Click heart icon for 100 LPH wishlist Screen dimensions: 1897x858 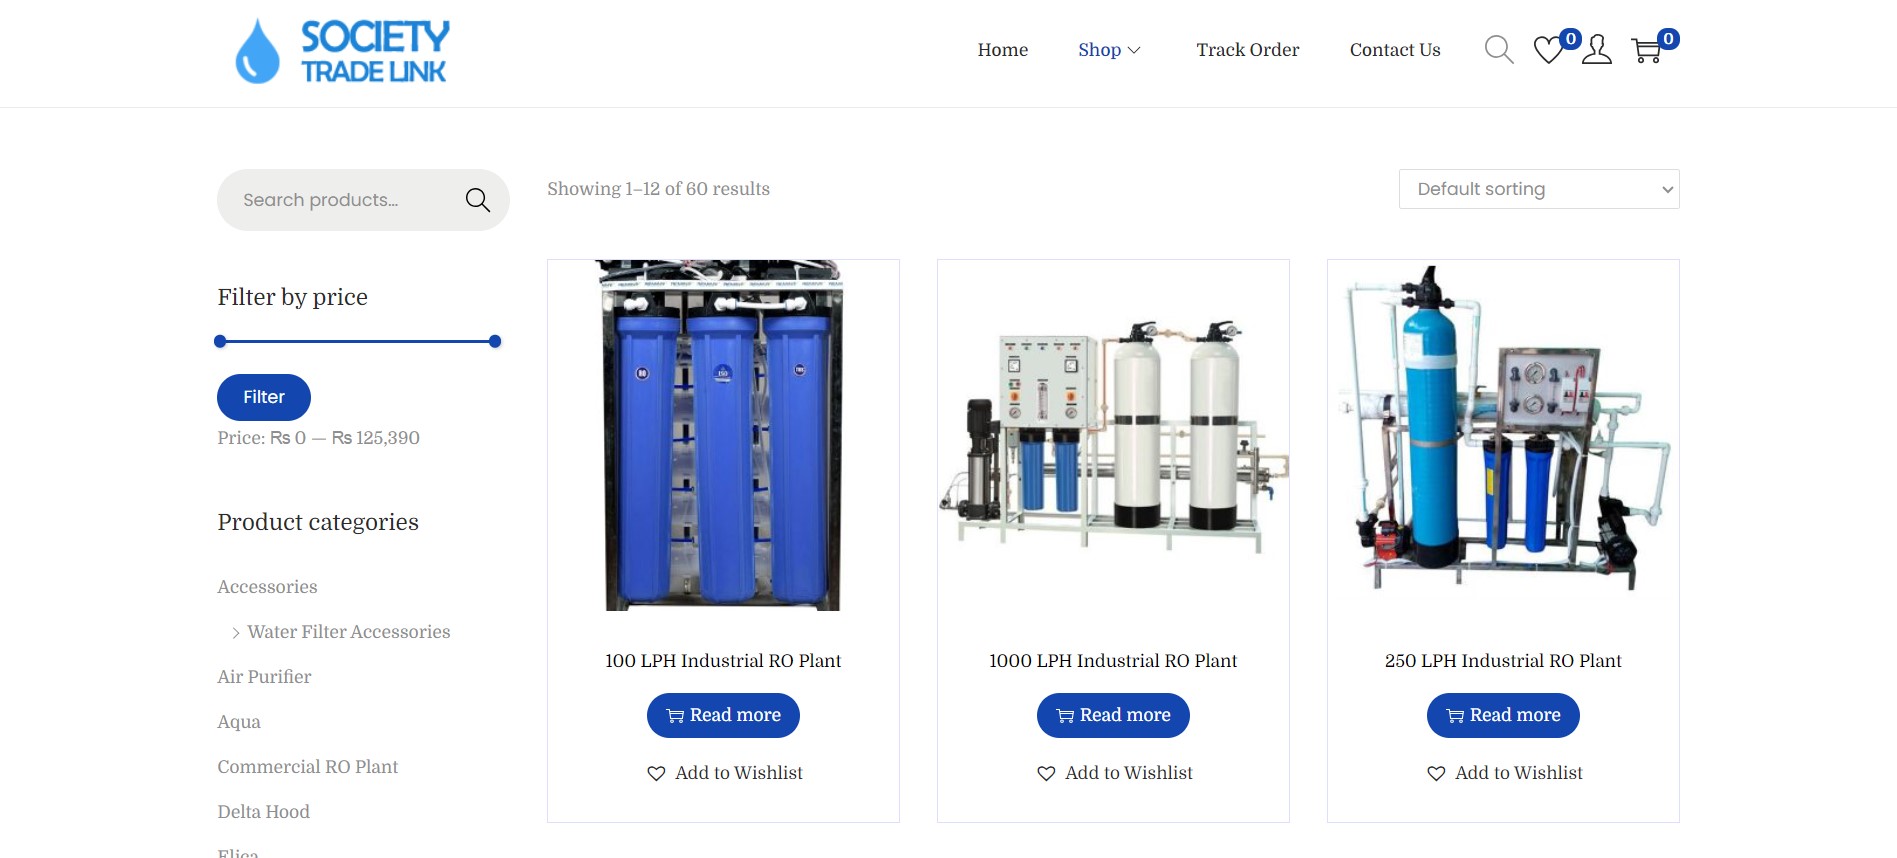pyautogui.click(x=656, y=773)
